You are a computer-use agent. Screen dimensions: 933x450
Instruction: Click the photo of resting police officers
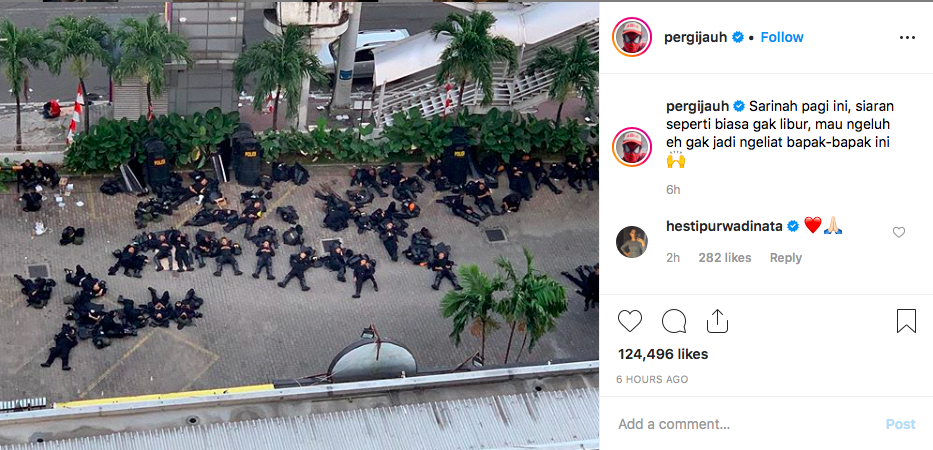point(299,226)
